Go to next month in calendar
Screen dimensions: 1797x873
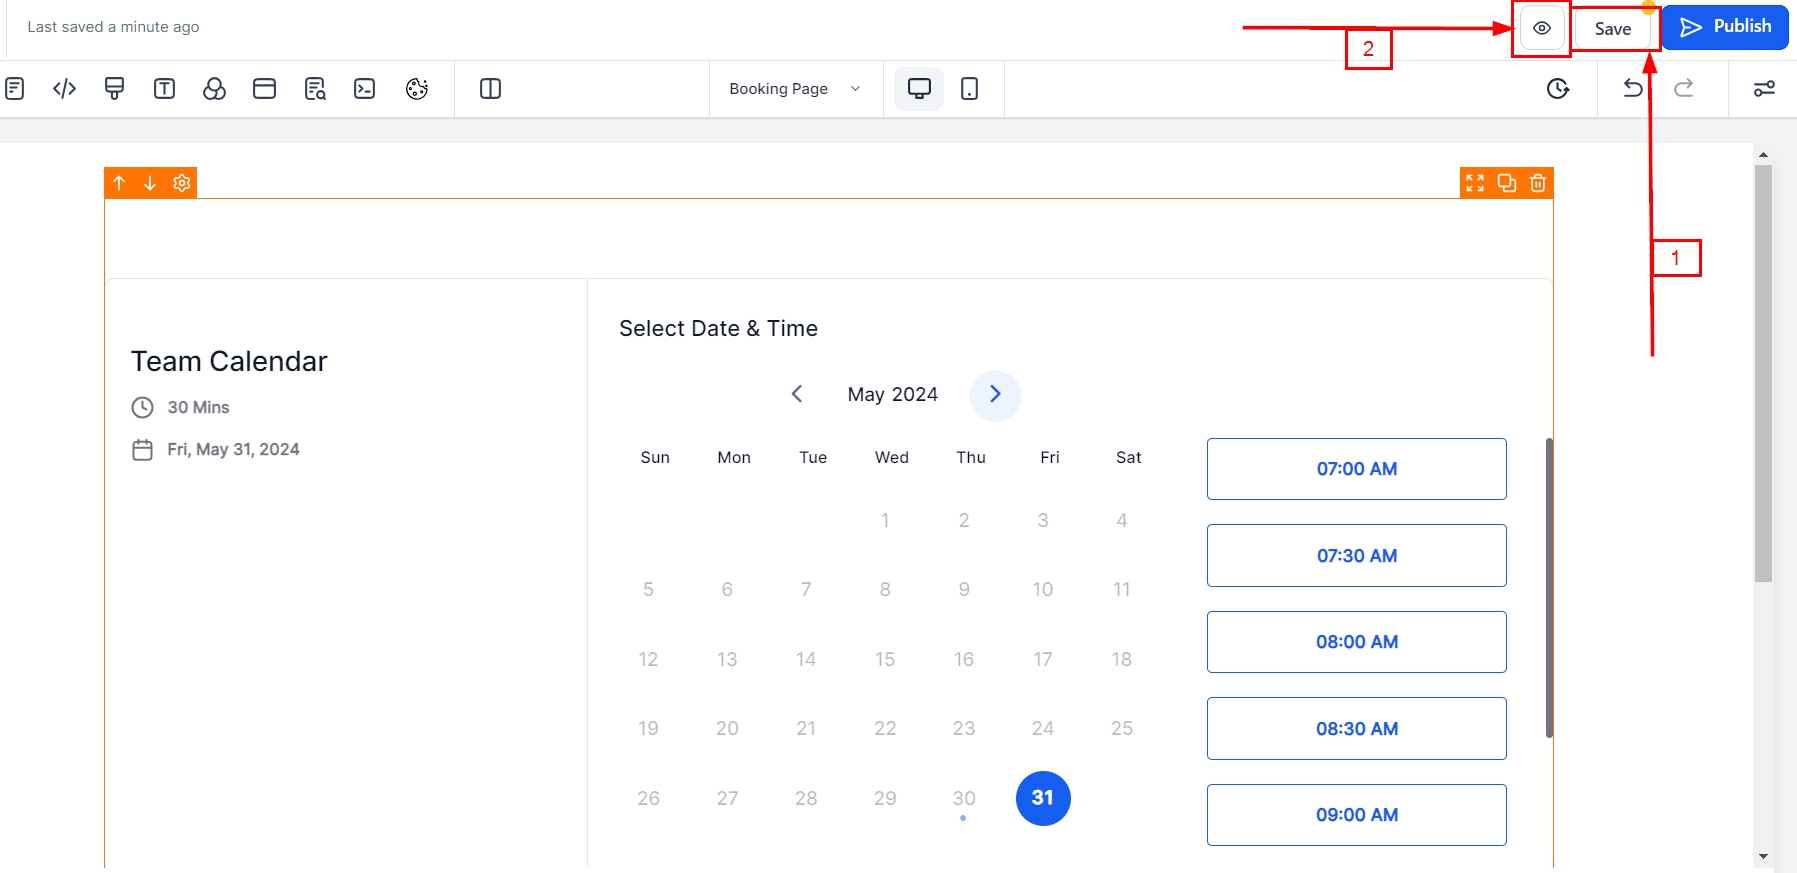995,395
